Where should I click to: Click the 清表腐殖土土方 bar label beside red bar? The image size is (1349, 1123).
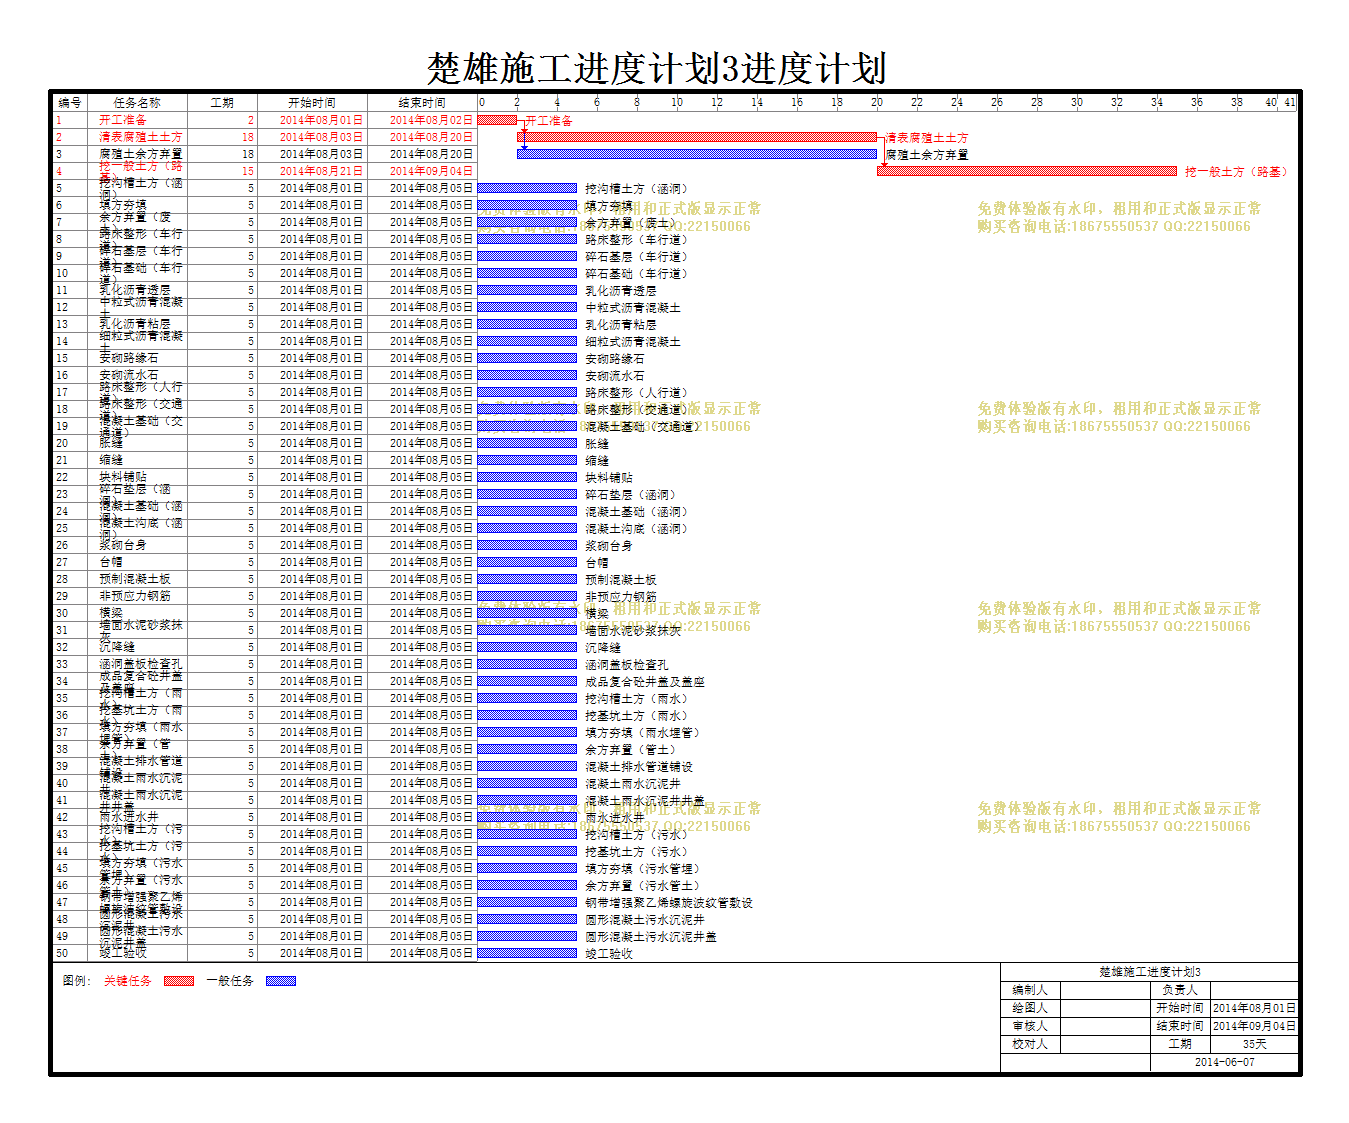point(927,138)
